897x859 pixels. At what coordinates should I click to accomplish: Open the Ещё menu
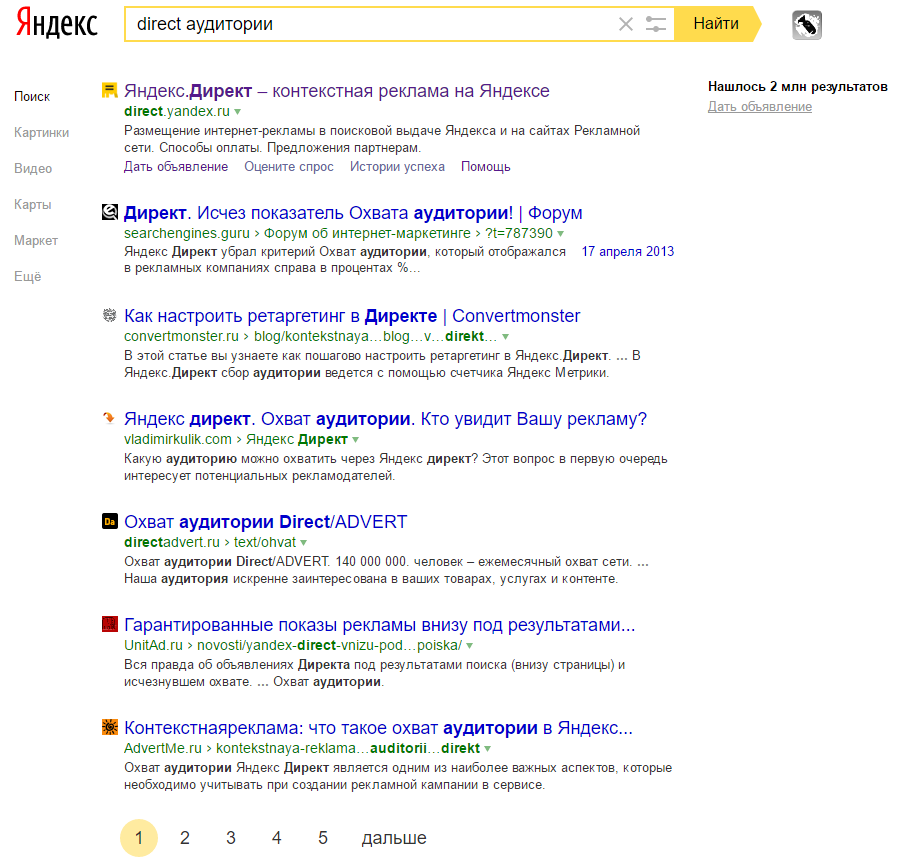27,276
